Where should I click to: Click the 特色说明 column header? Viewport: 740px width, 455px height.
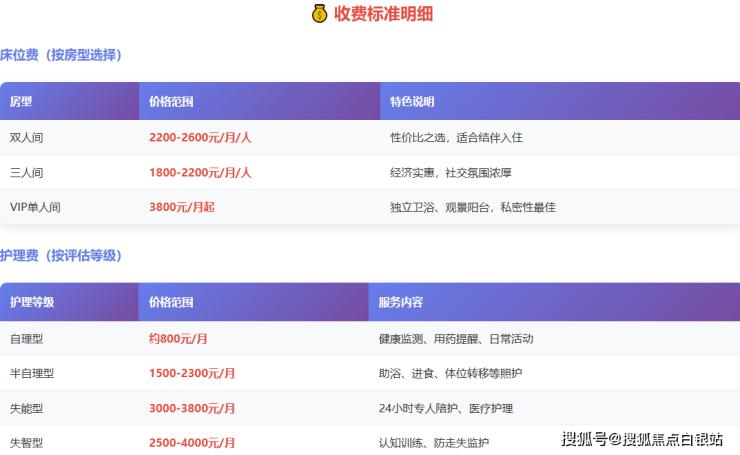[x=412, y=102]
